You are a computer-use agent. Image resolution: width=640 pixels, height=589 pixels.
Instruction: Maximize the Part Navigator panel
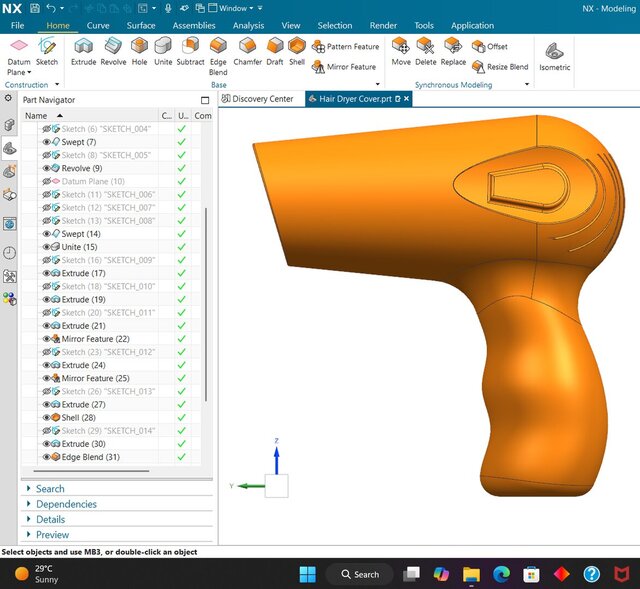[205, 100]
